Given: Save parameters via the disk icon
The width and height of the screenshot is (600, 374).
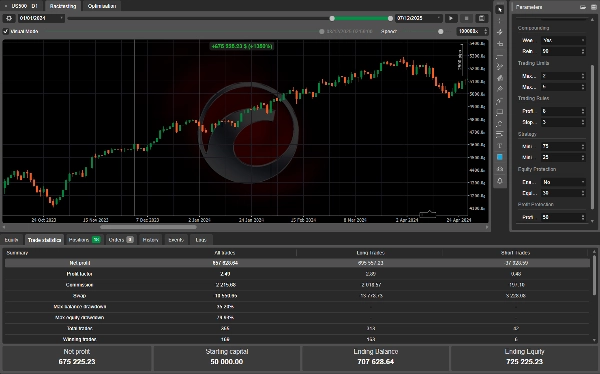Looking at the screenshot, I should pyautogui.click(x=594, y=7).
